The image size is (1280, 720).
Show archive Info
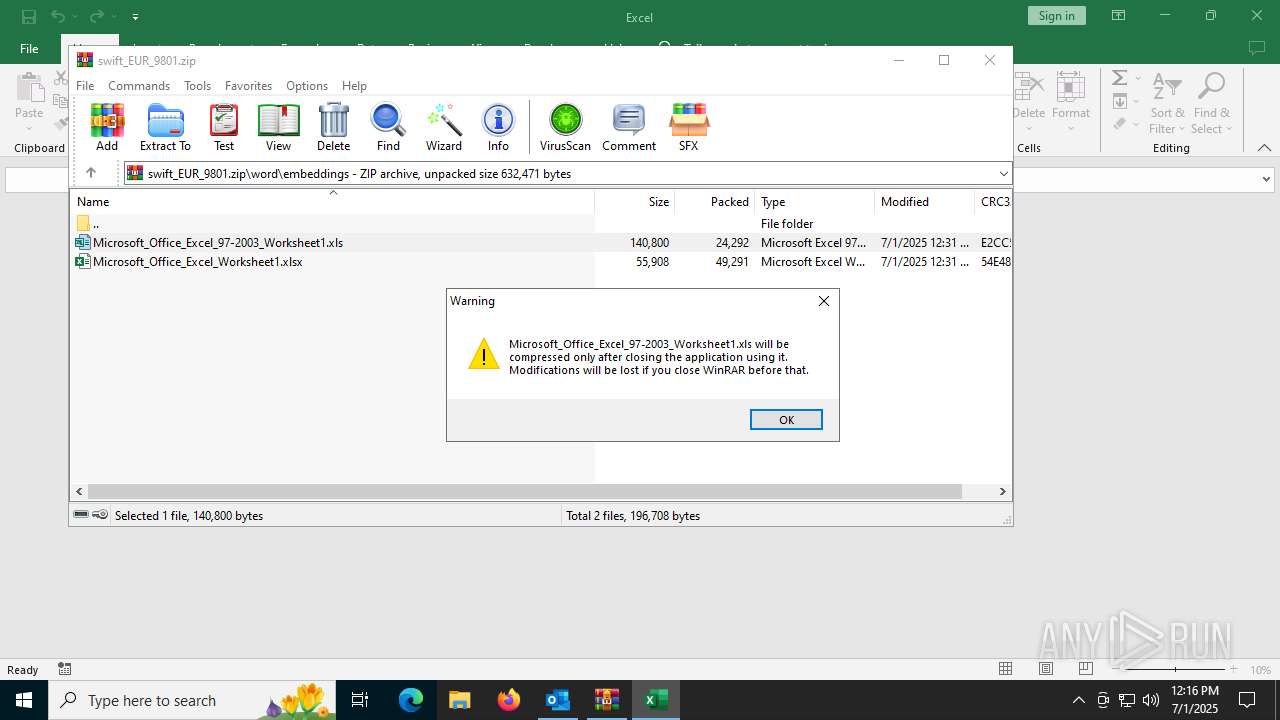(x=498, y=127)
